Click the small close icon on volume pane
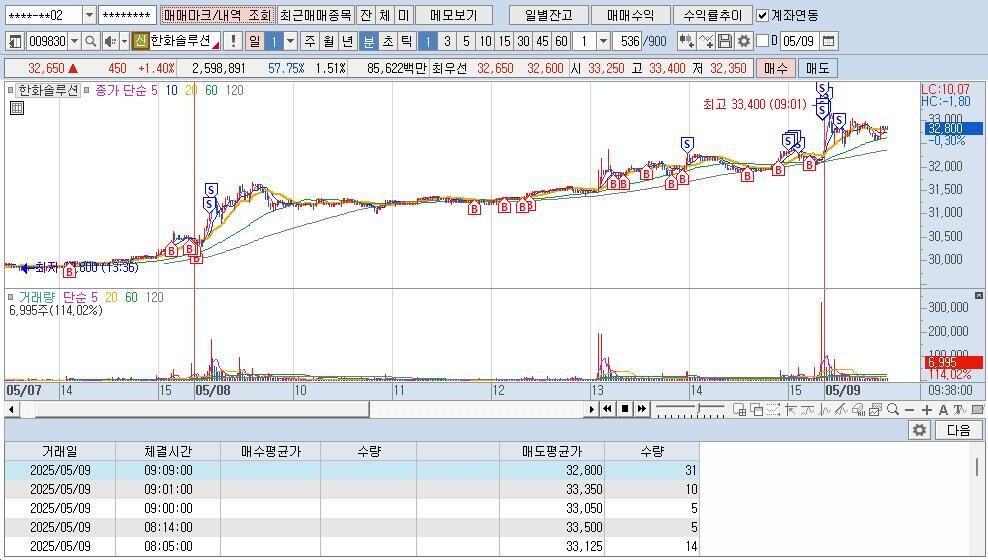This screenshot has height=560, width=988. coord(979,295)
